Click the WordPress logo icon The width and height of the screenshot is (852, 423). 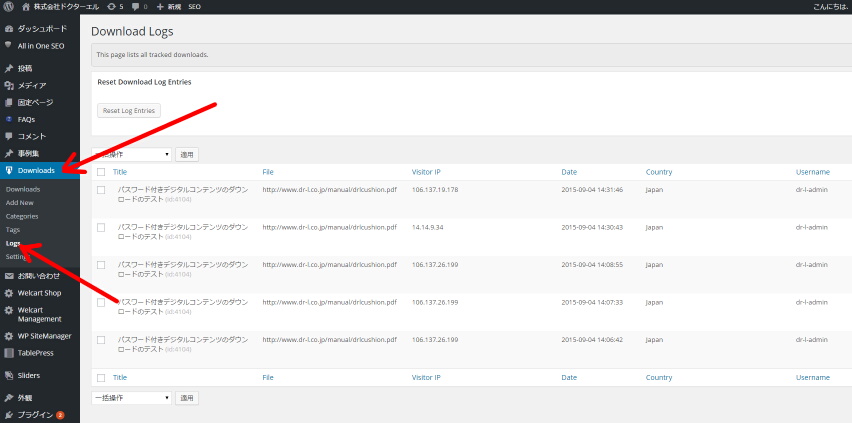click(x=8, y=7)
